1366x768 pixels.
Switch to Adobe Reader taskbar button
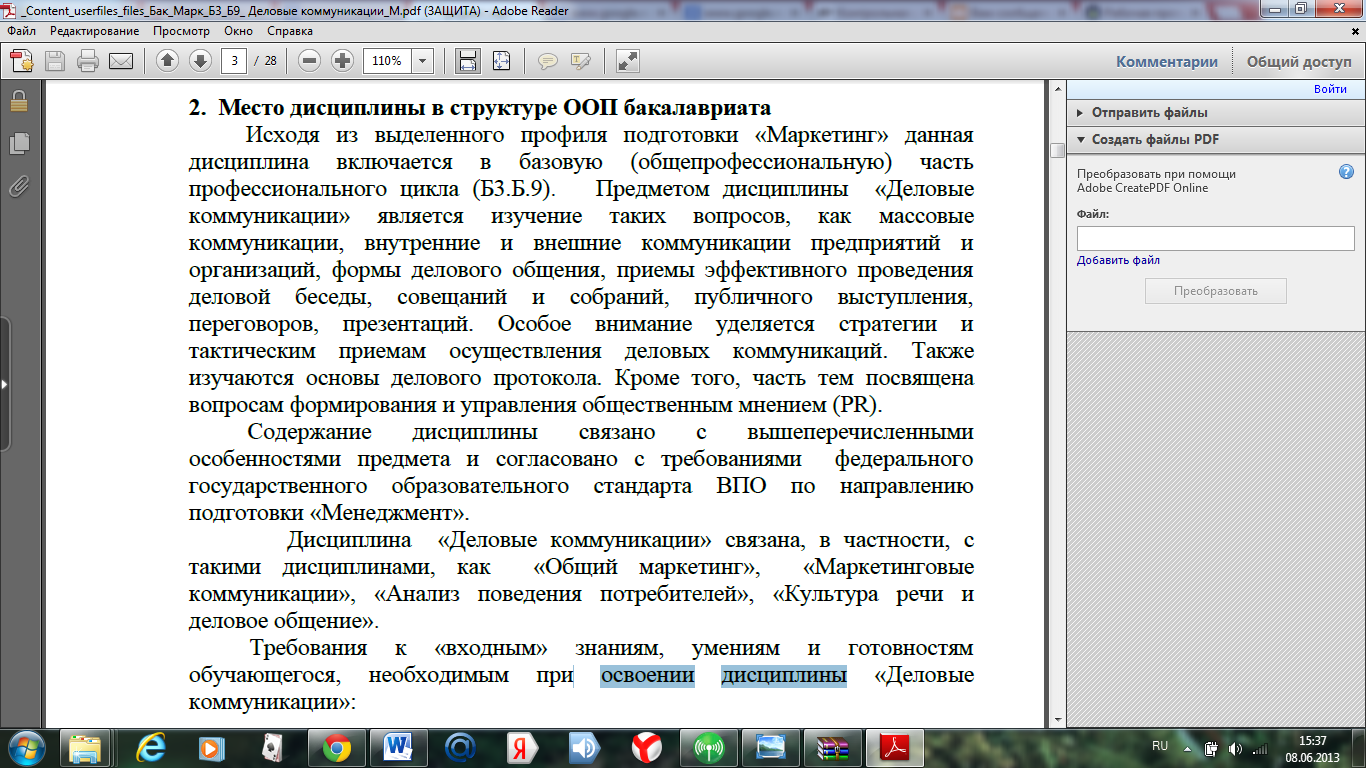pyautogui.click(x=893, y=747)
